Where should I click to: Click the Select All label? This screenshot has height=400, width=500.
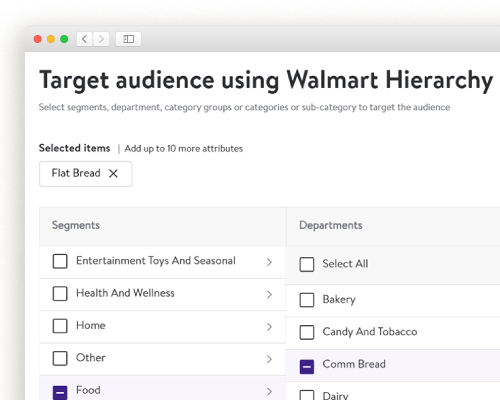tap(345, 264)
